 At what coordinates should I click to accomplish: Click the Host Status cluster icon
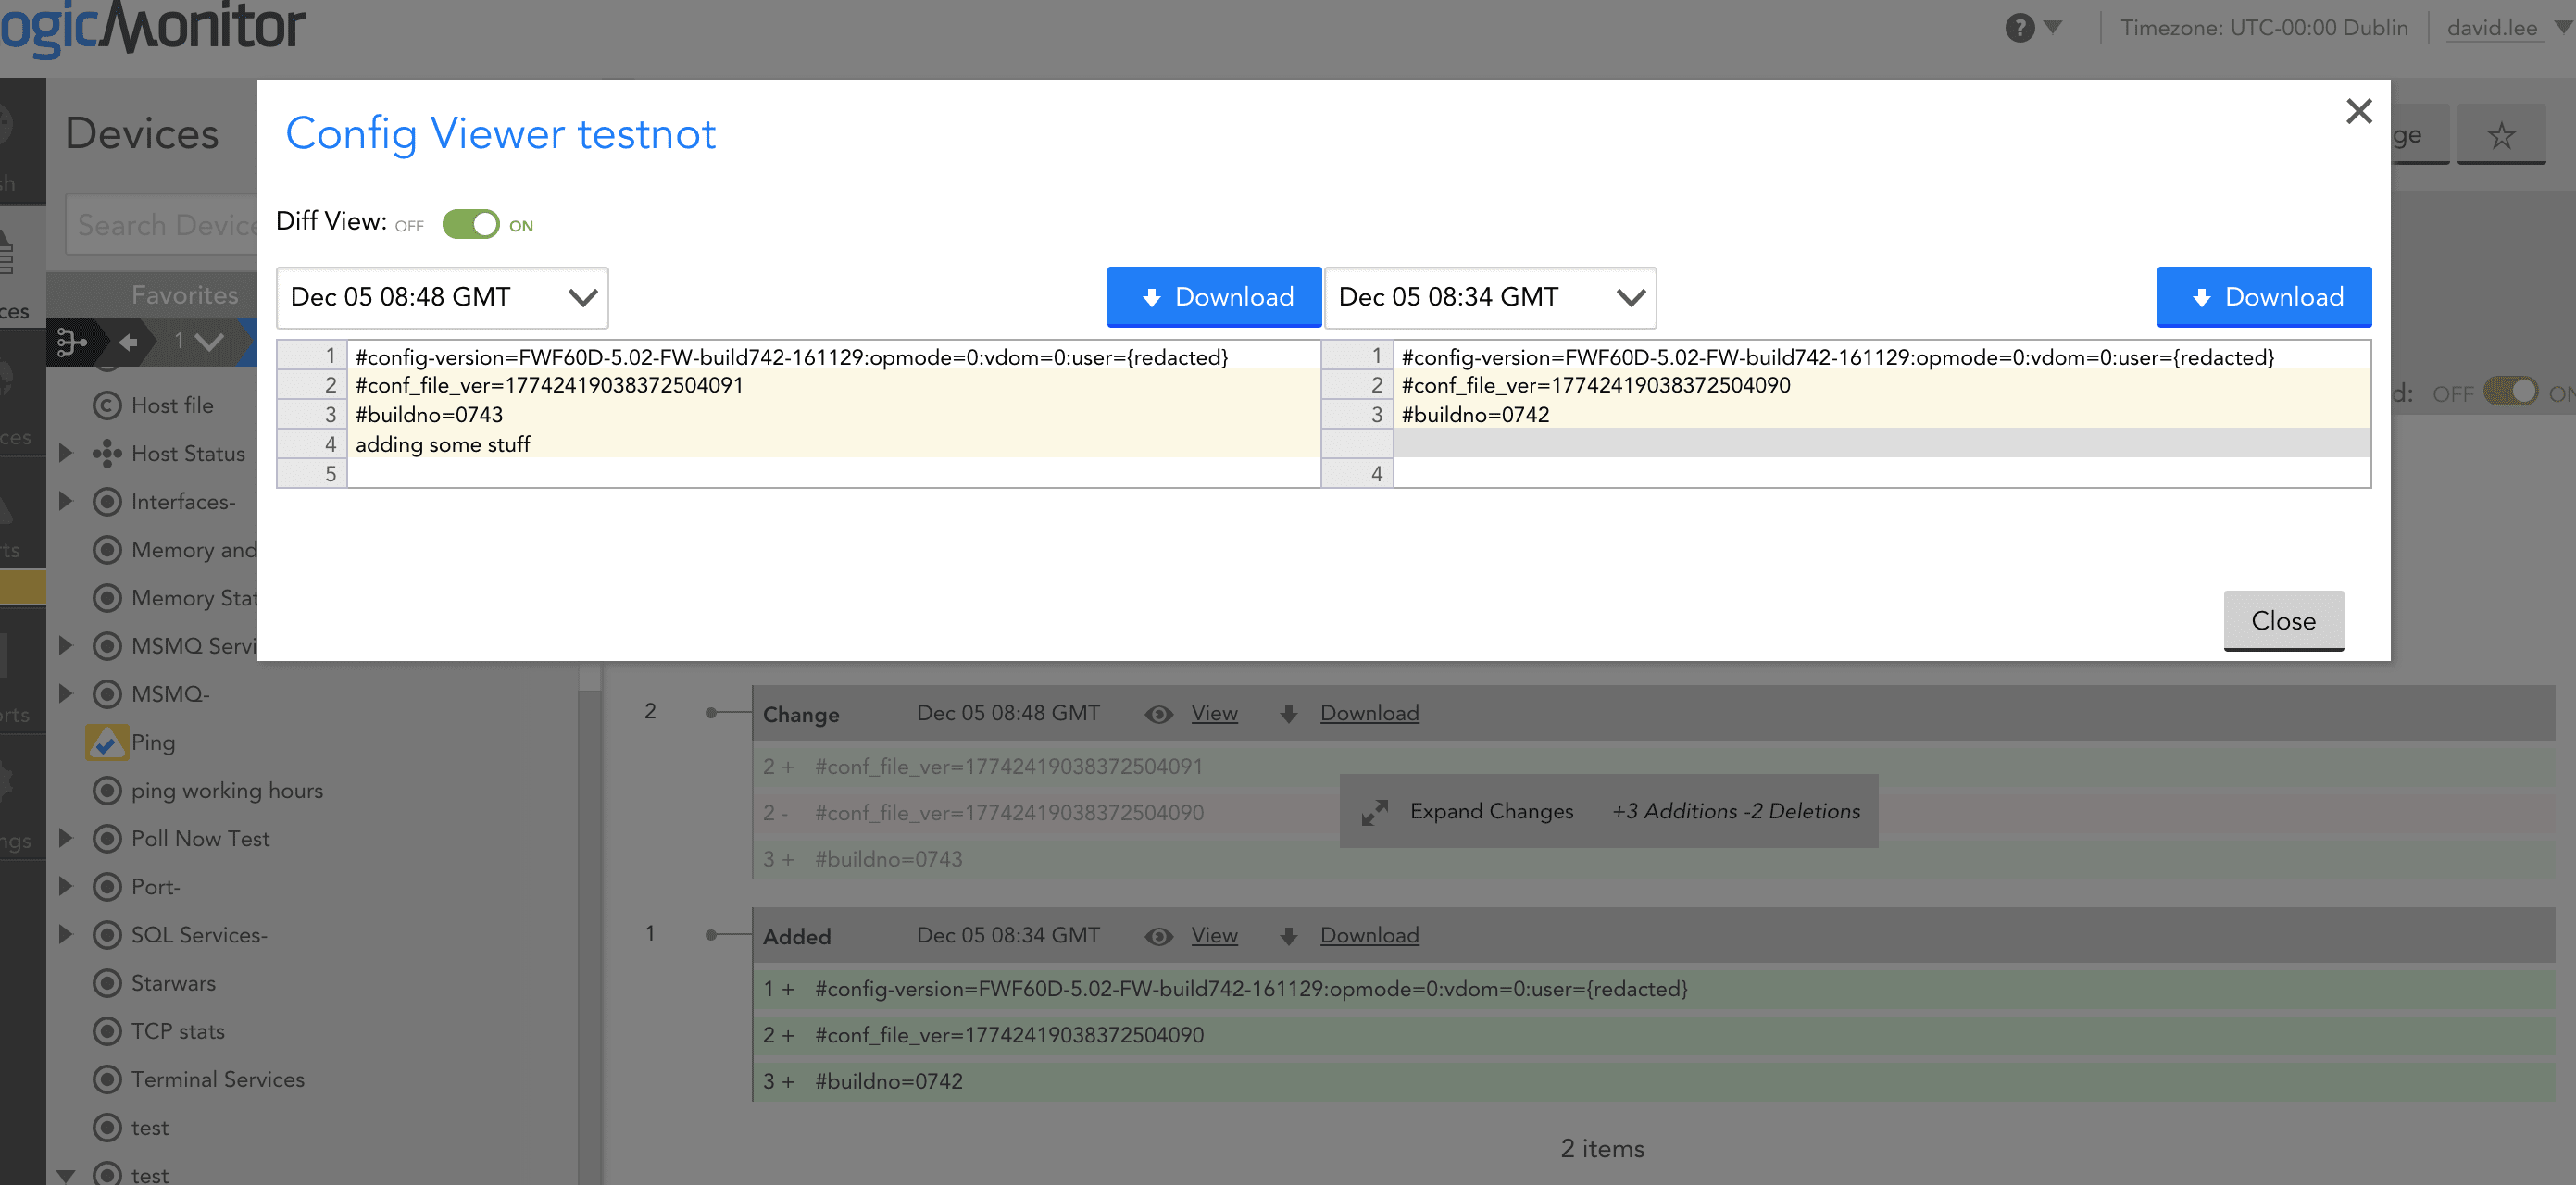tap(107, 453)
